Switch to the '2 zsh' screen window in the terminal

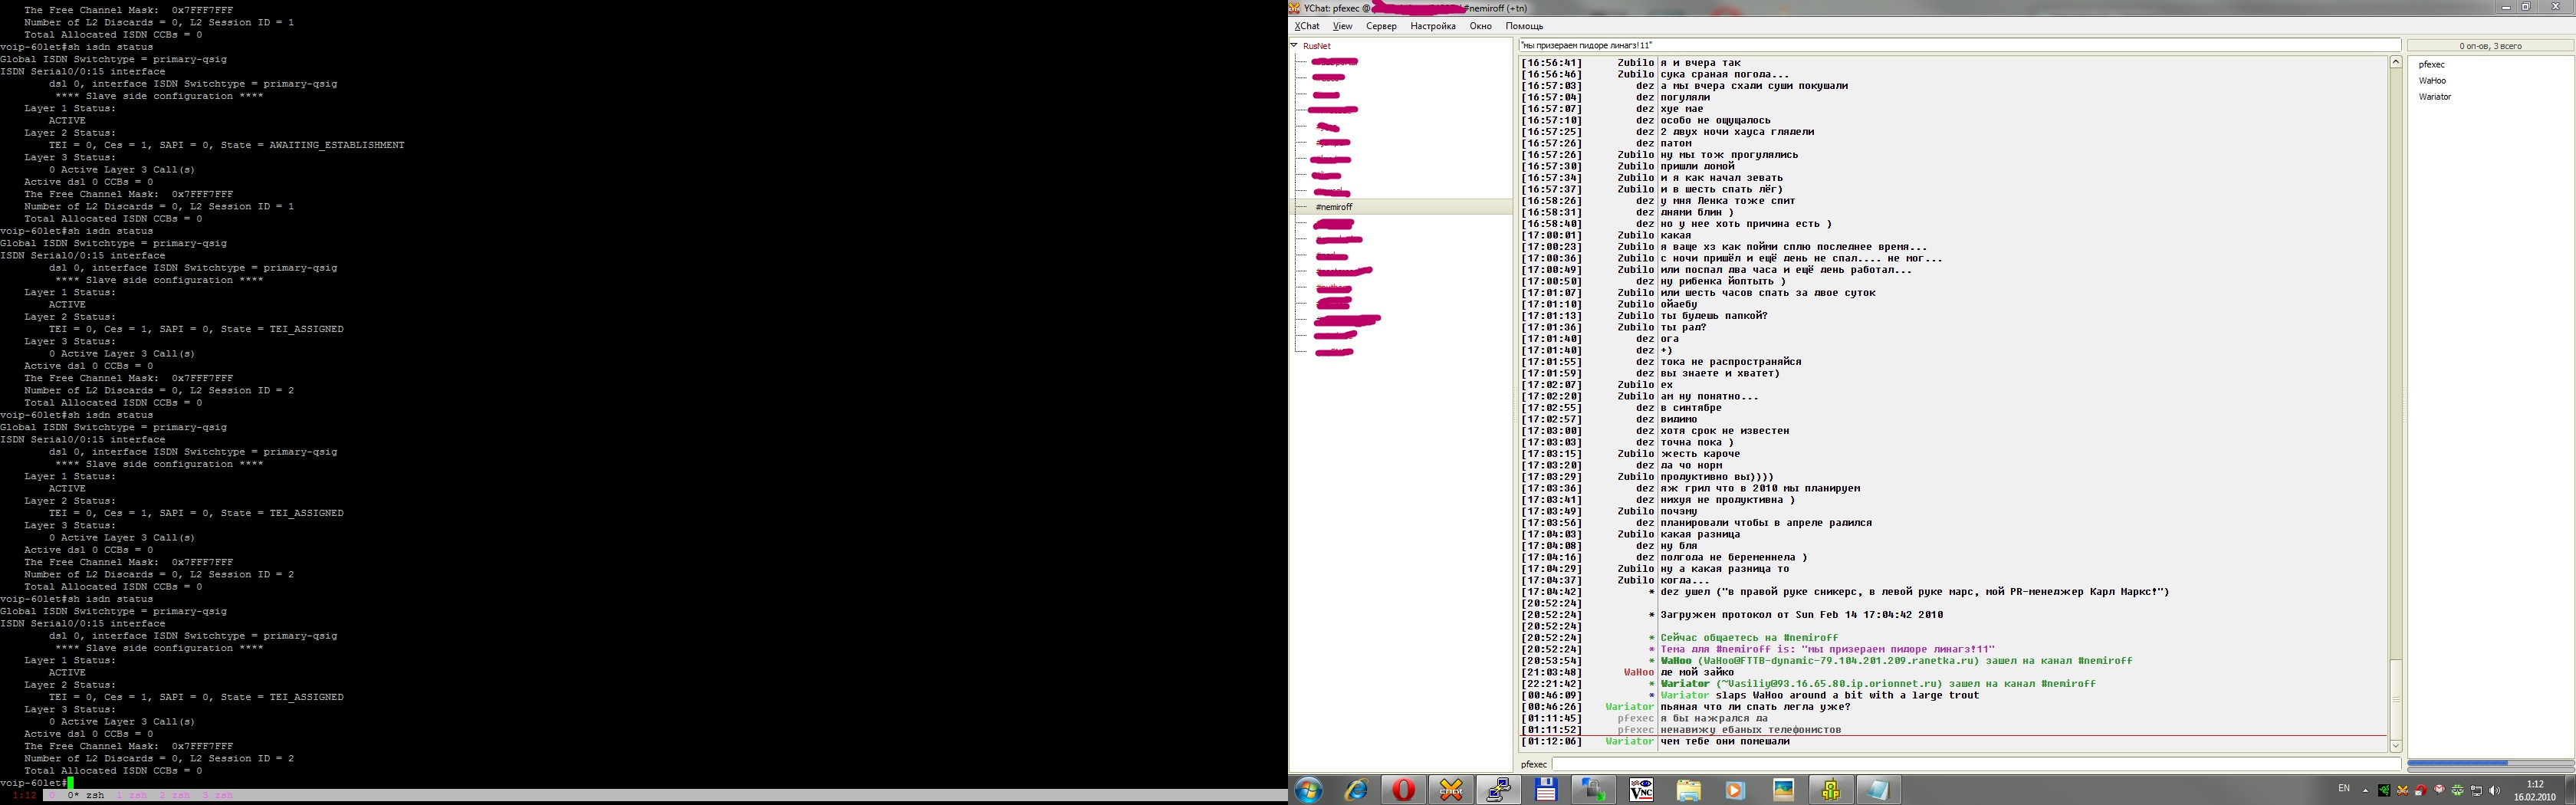(x=175, y=795)
